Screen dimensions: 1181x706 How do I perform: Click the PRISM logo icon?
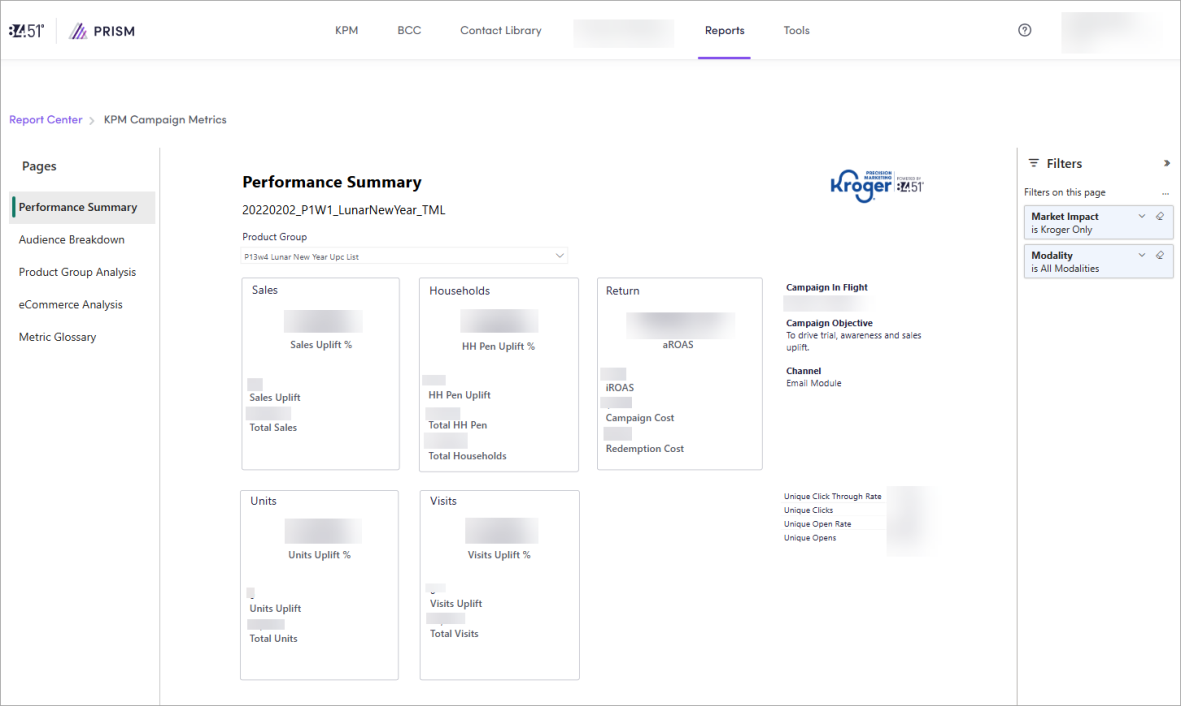tap(78, 31)
